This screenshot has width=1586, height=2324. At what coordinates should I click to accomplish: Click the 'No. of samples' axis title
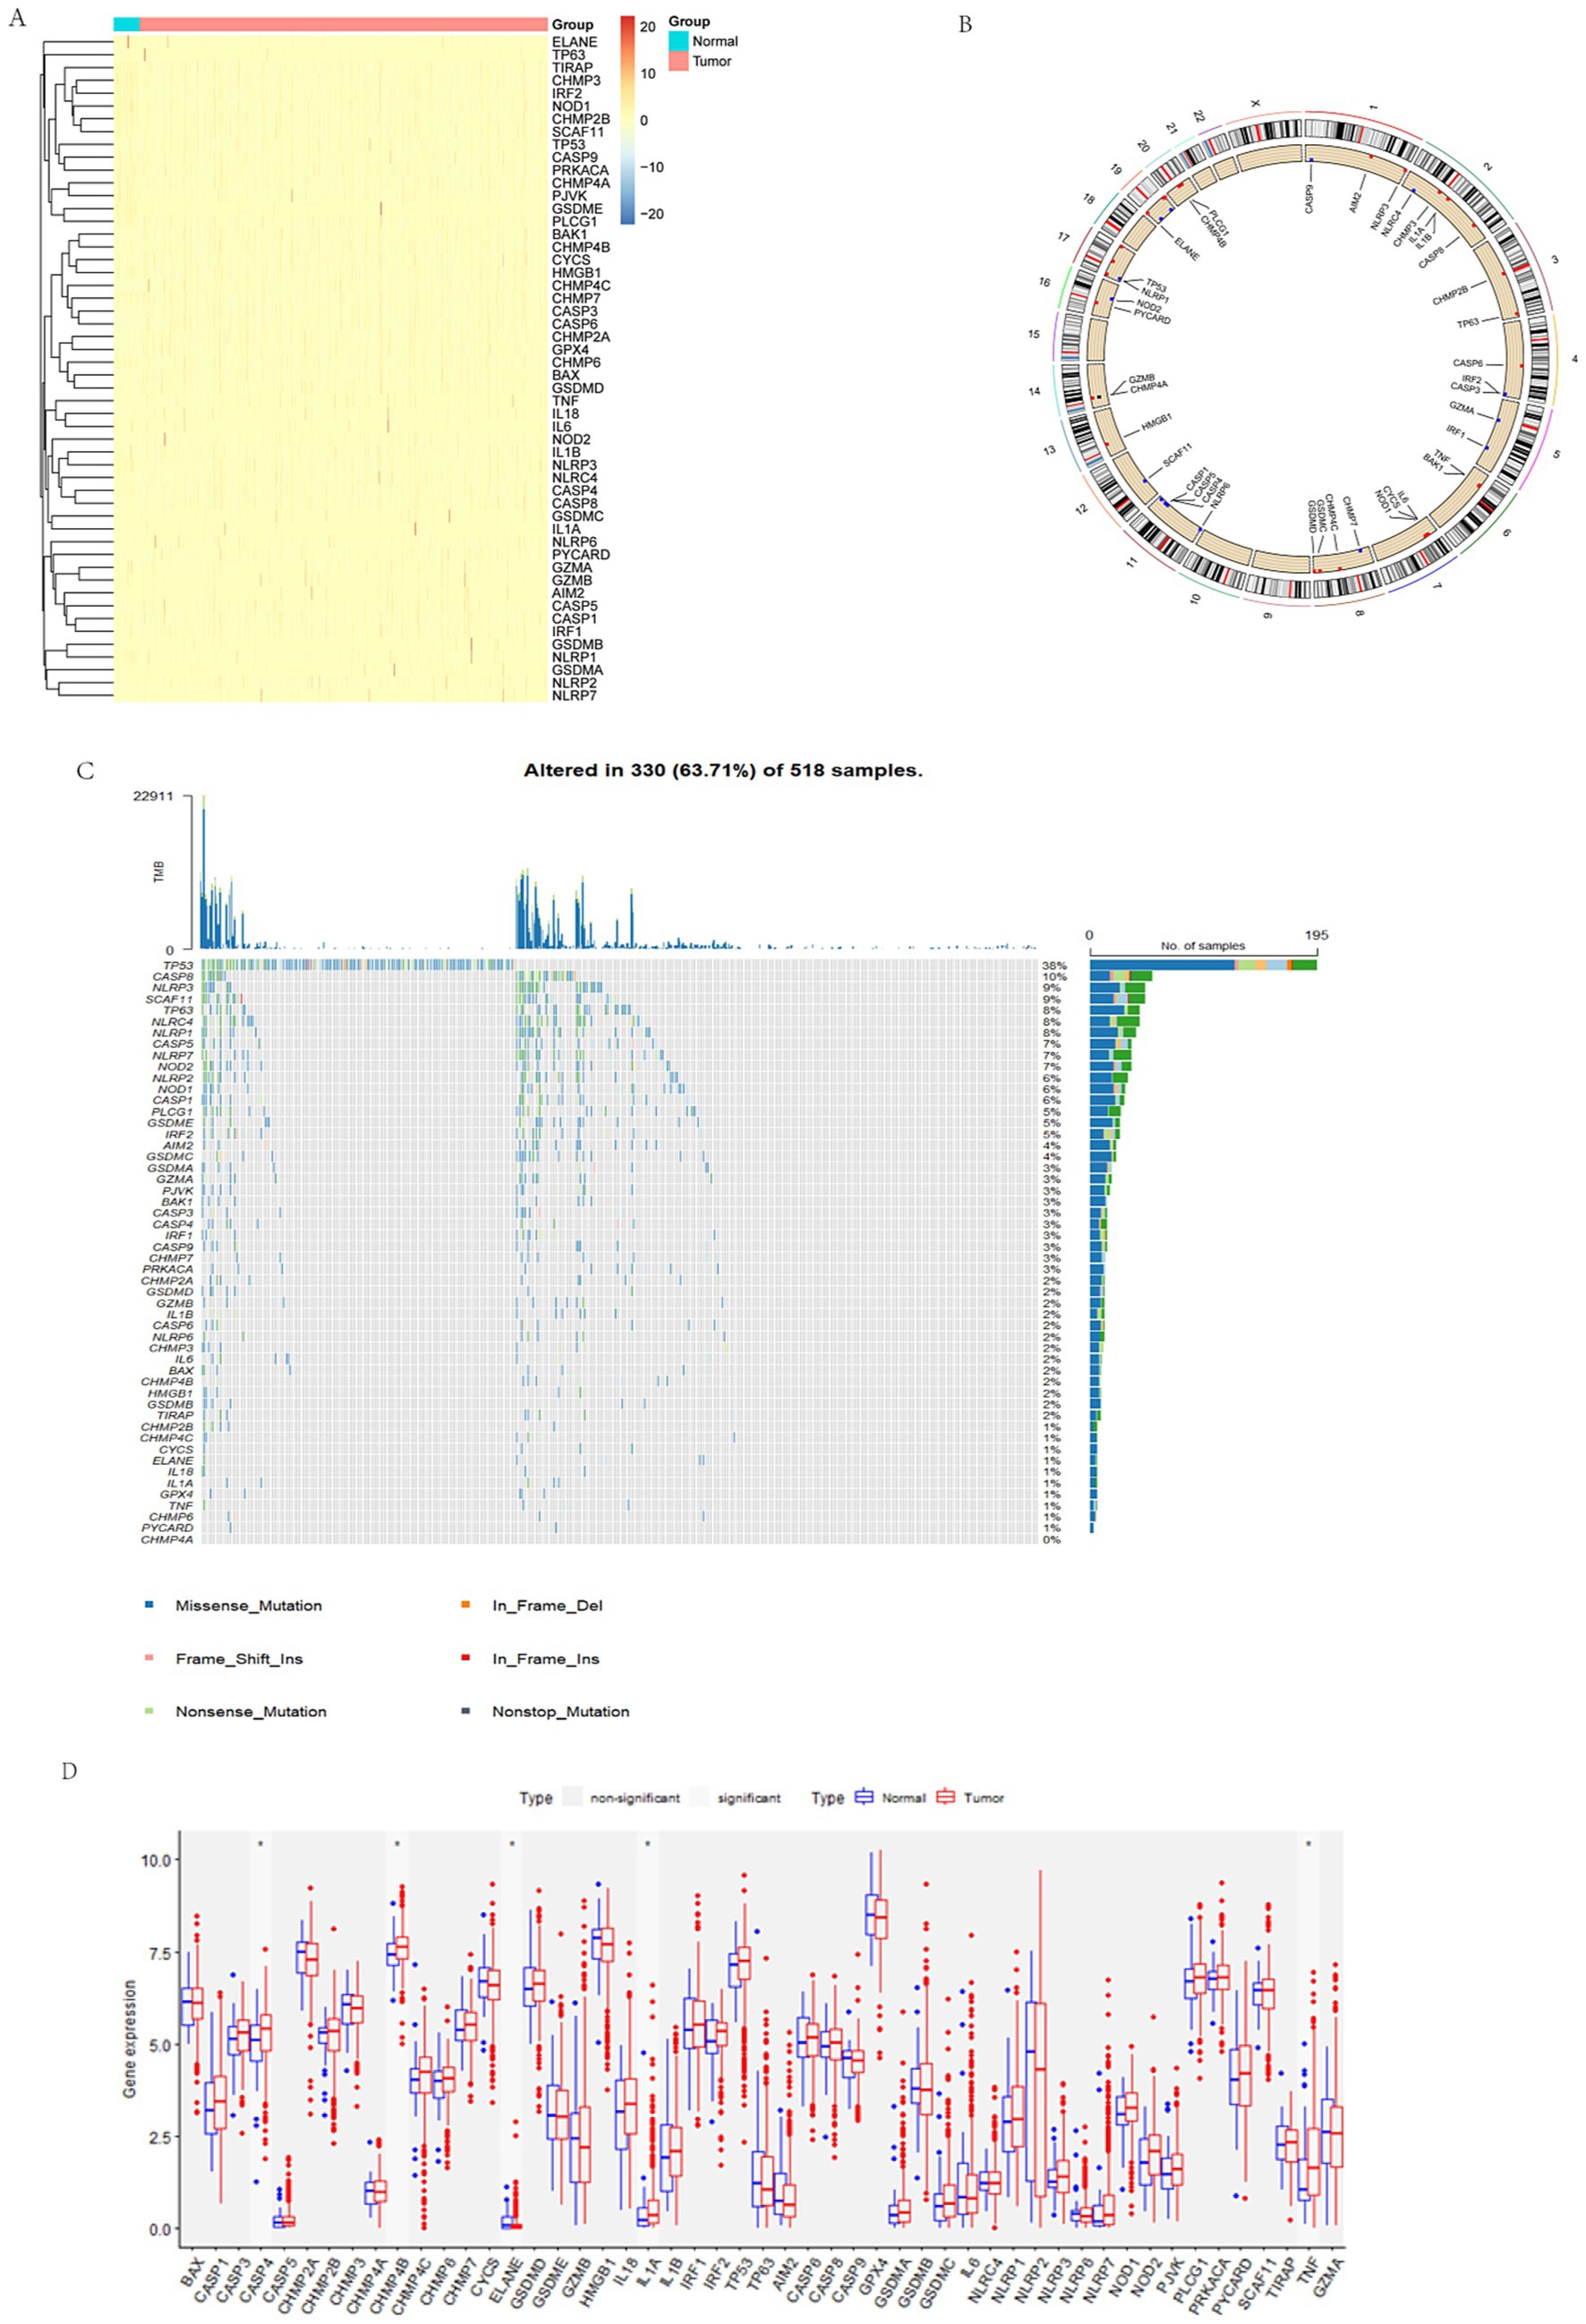(x=1203, y=945)
